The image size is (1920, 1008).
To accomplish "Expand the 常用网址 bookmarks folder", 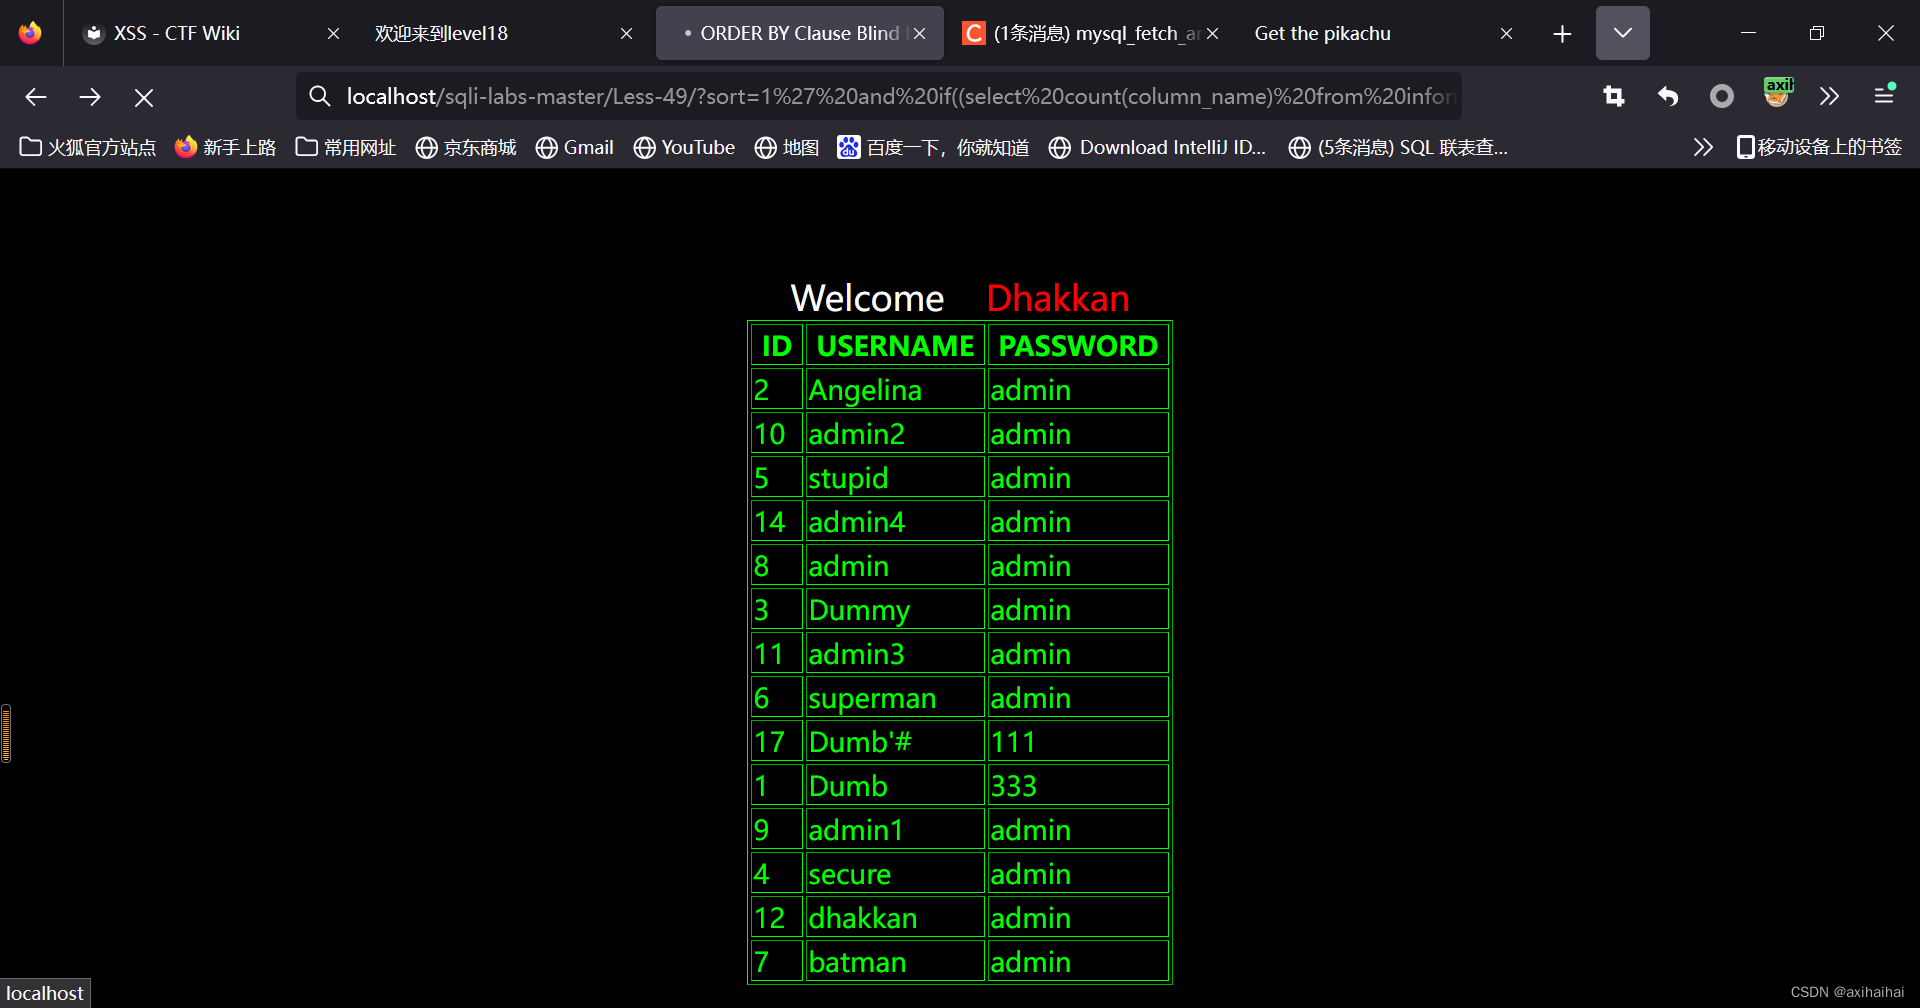I will (345, 147).
